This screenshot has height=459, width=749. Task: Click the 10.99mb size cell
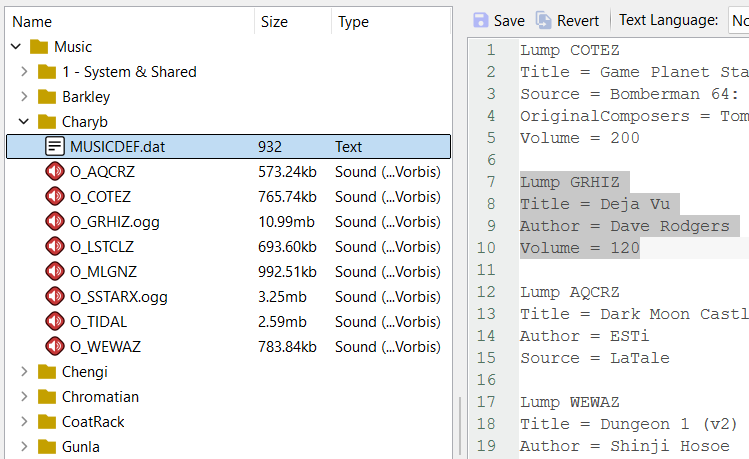tap(287, 222)
